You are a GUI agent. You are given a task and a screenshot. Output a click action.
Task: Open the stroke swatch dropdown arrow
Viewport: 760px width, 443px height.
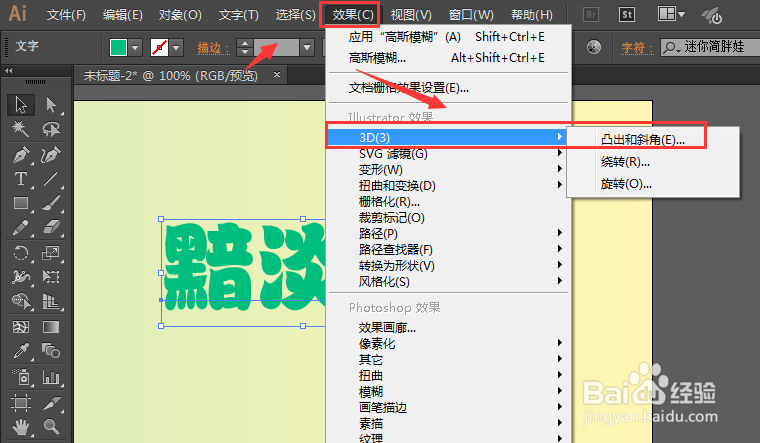point(176,47)
